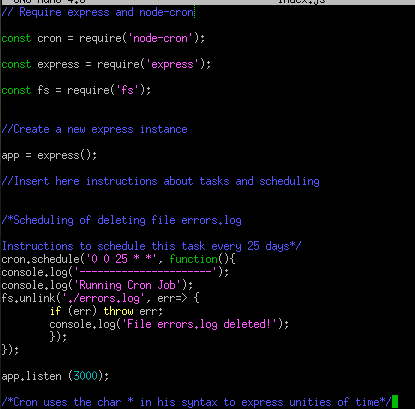Click the './errors.log' path string

pos(103,298)
